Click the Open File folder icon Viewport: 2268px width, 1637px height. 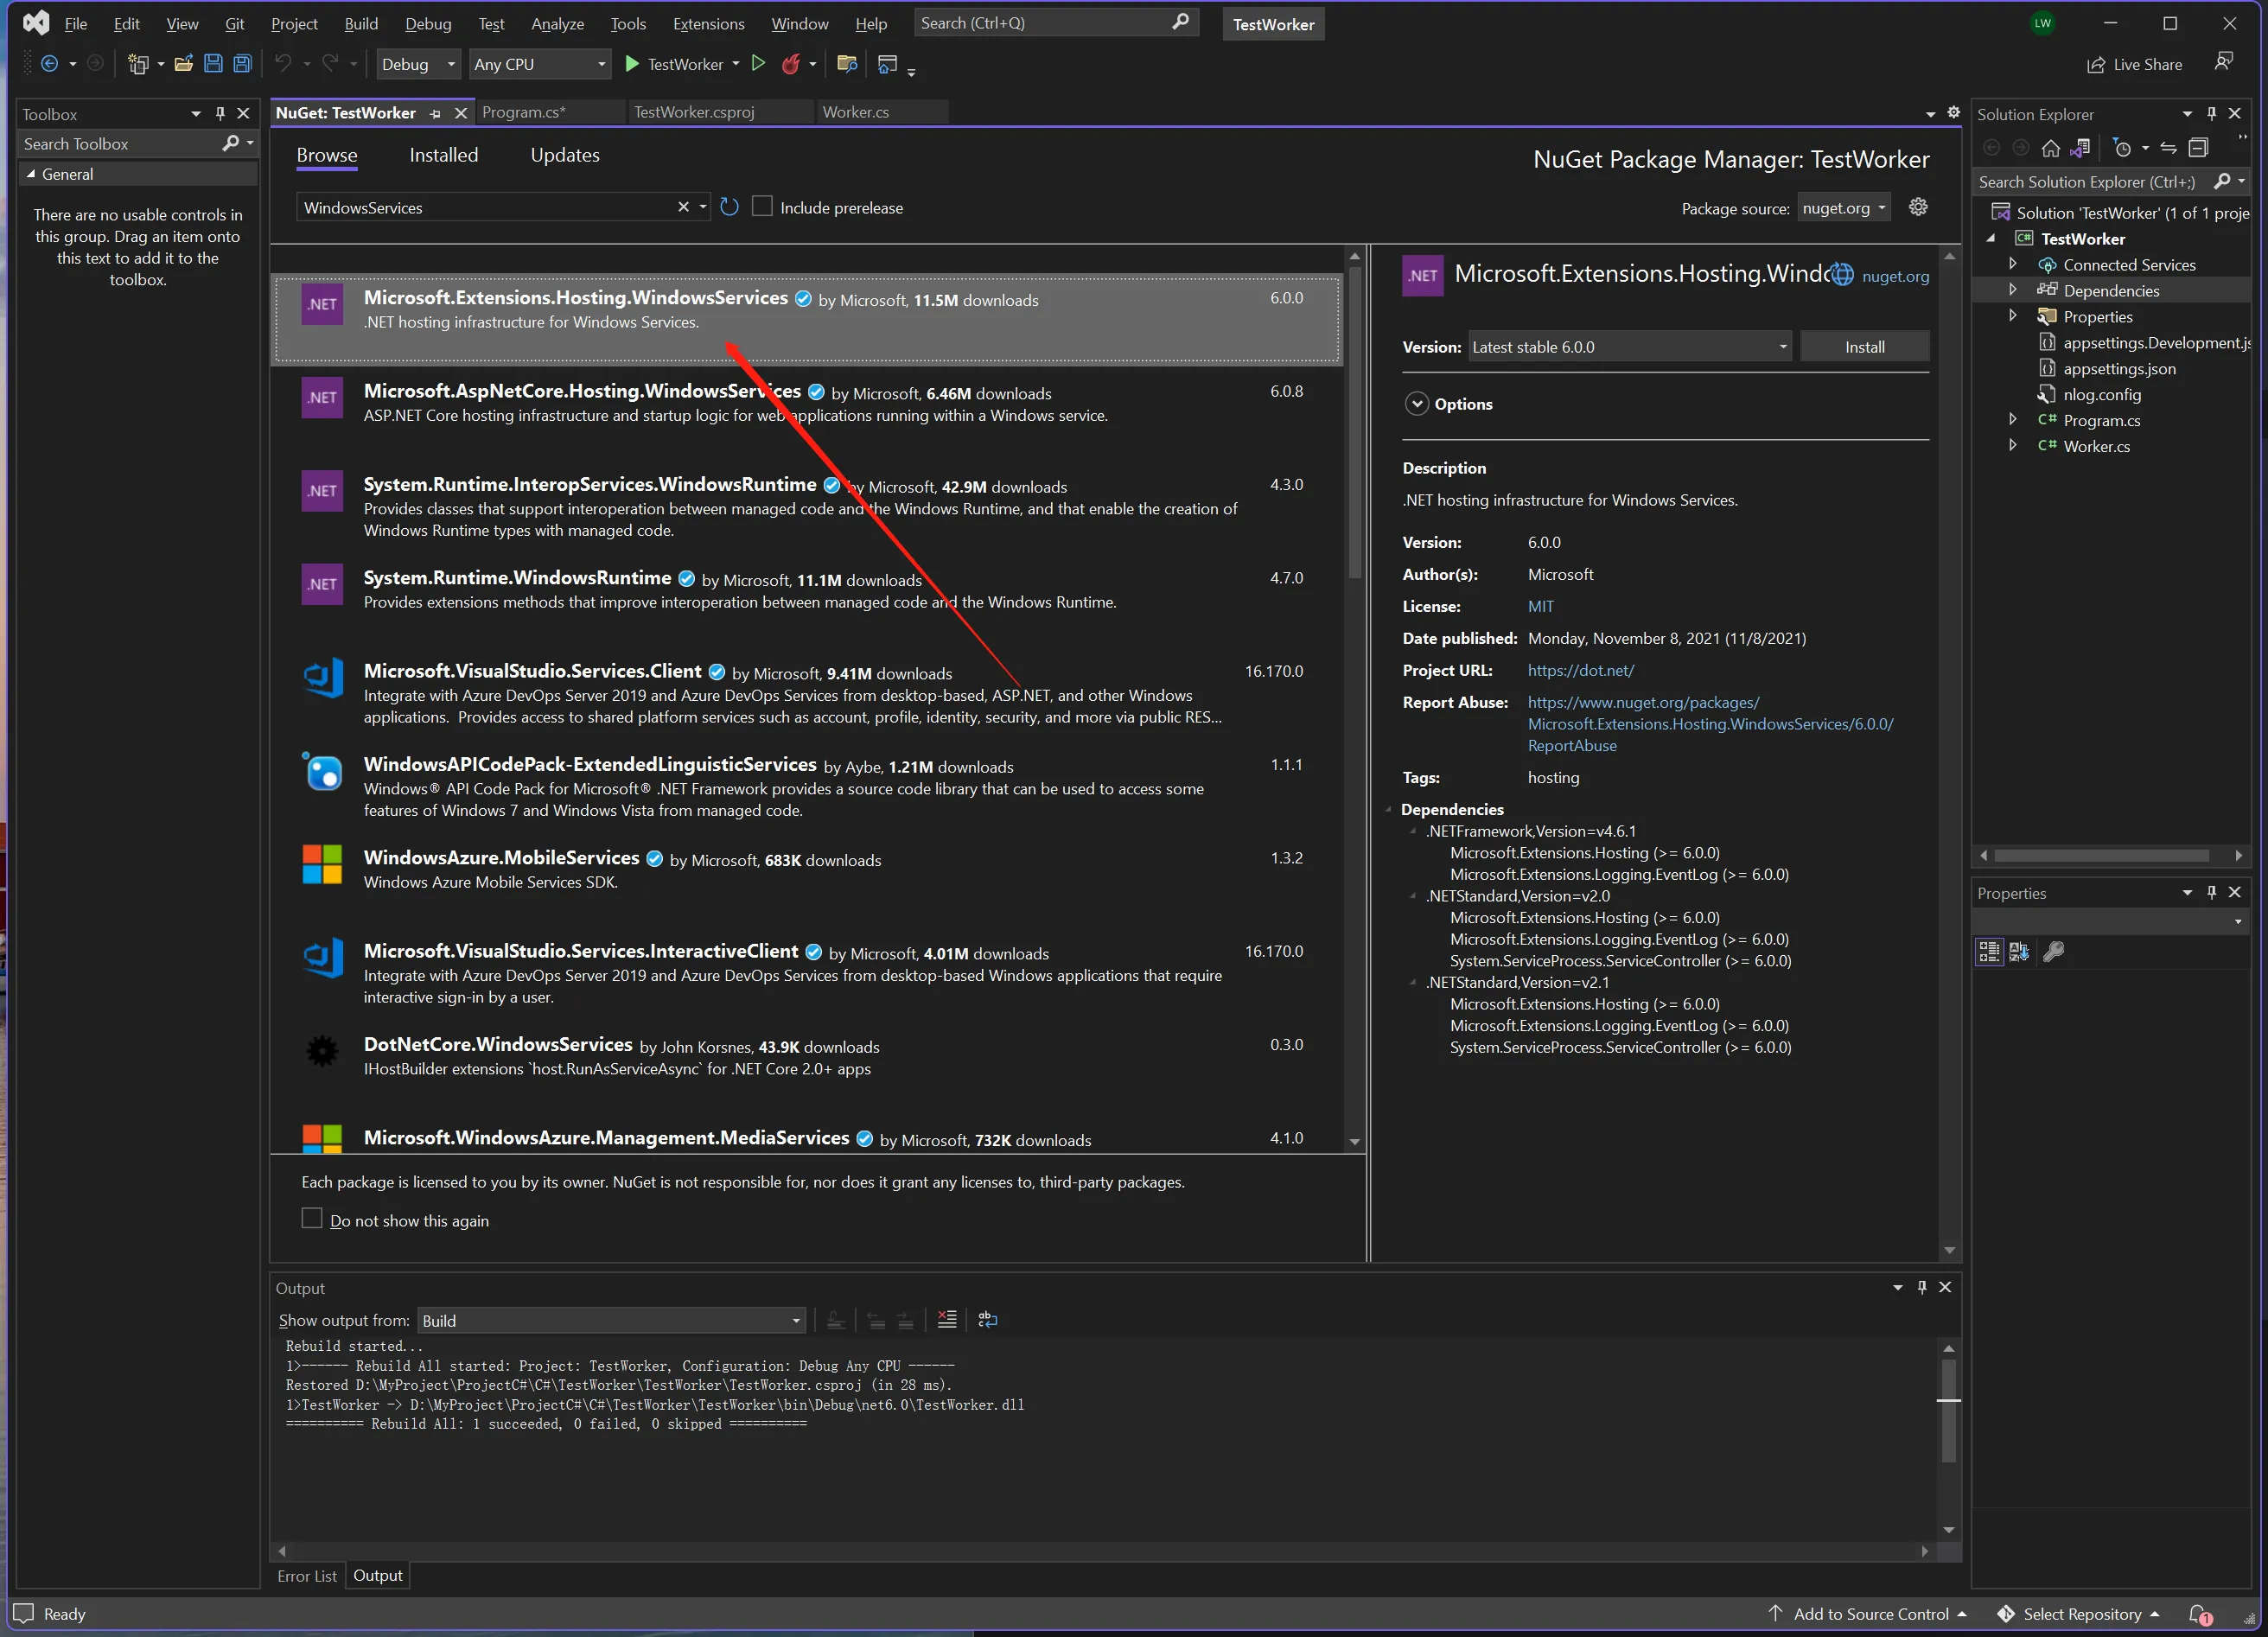tap(183, 64)
